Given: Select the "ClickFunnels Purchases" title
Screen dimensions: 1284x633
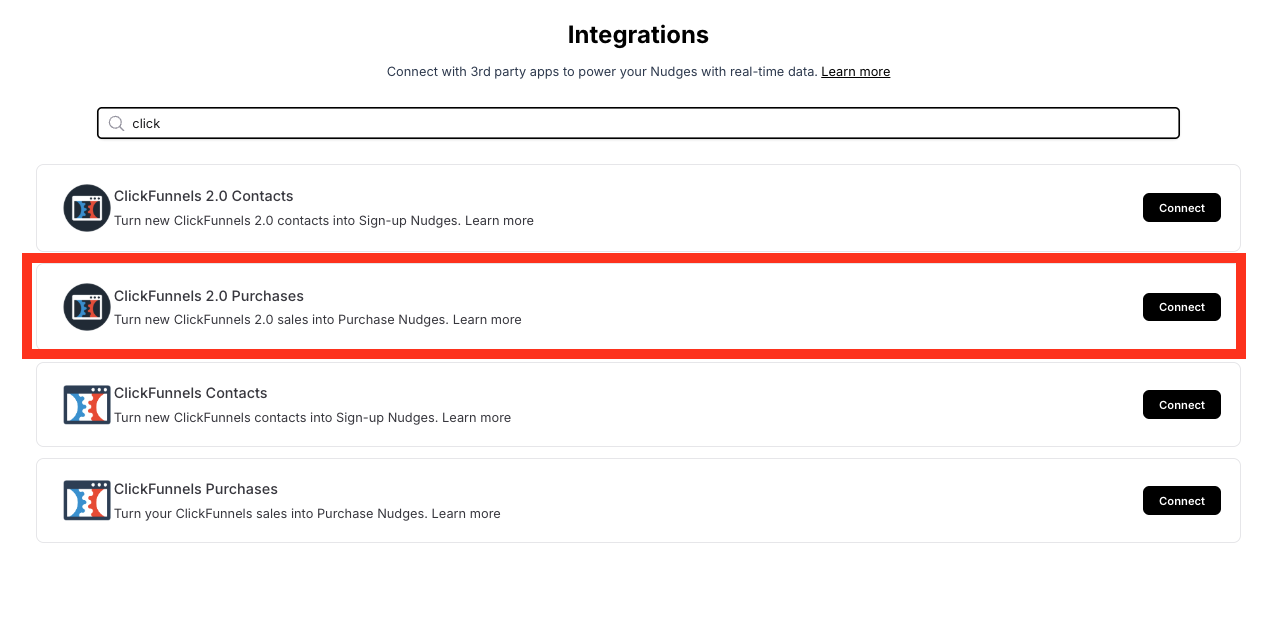Looking at the screenshot, I should point(196,489).
